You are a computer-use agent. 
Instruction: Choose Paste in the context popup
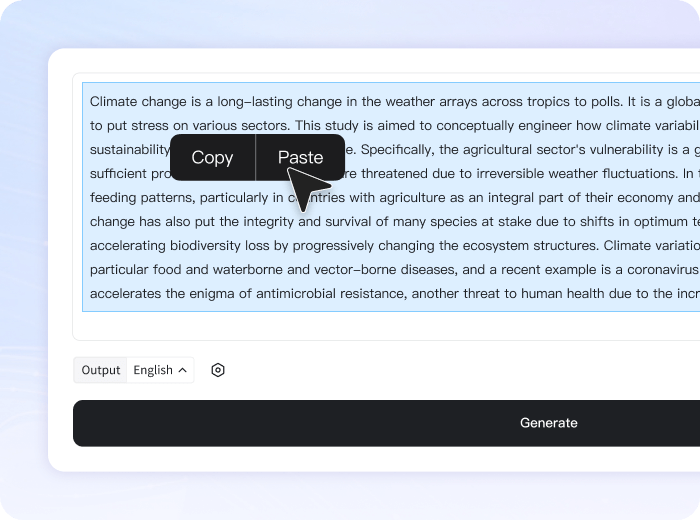tap(300, 157)
